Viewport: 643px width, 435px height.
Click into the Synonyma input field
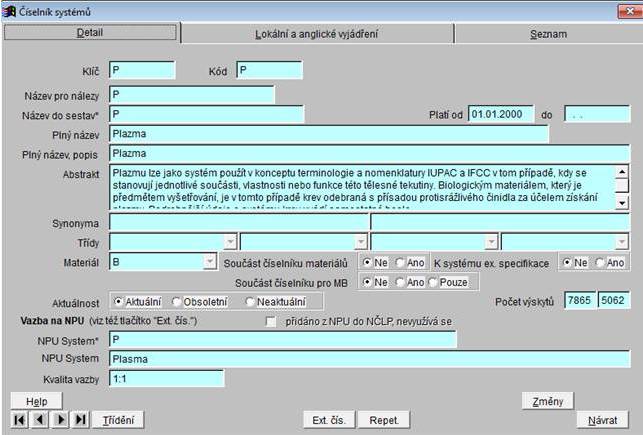(238, 222)
